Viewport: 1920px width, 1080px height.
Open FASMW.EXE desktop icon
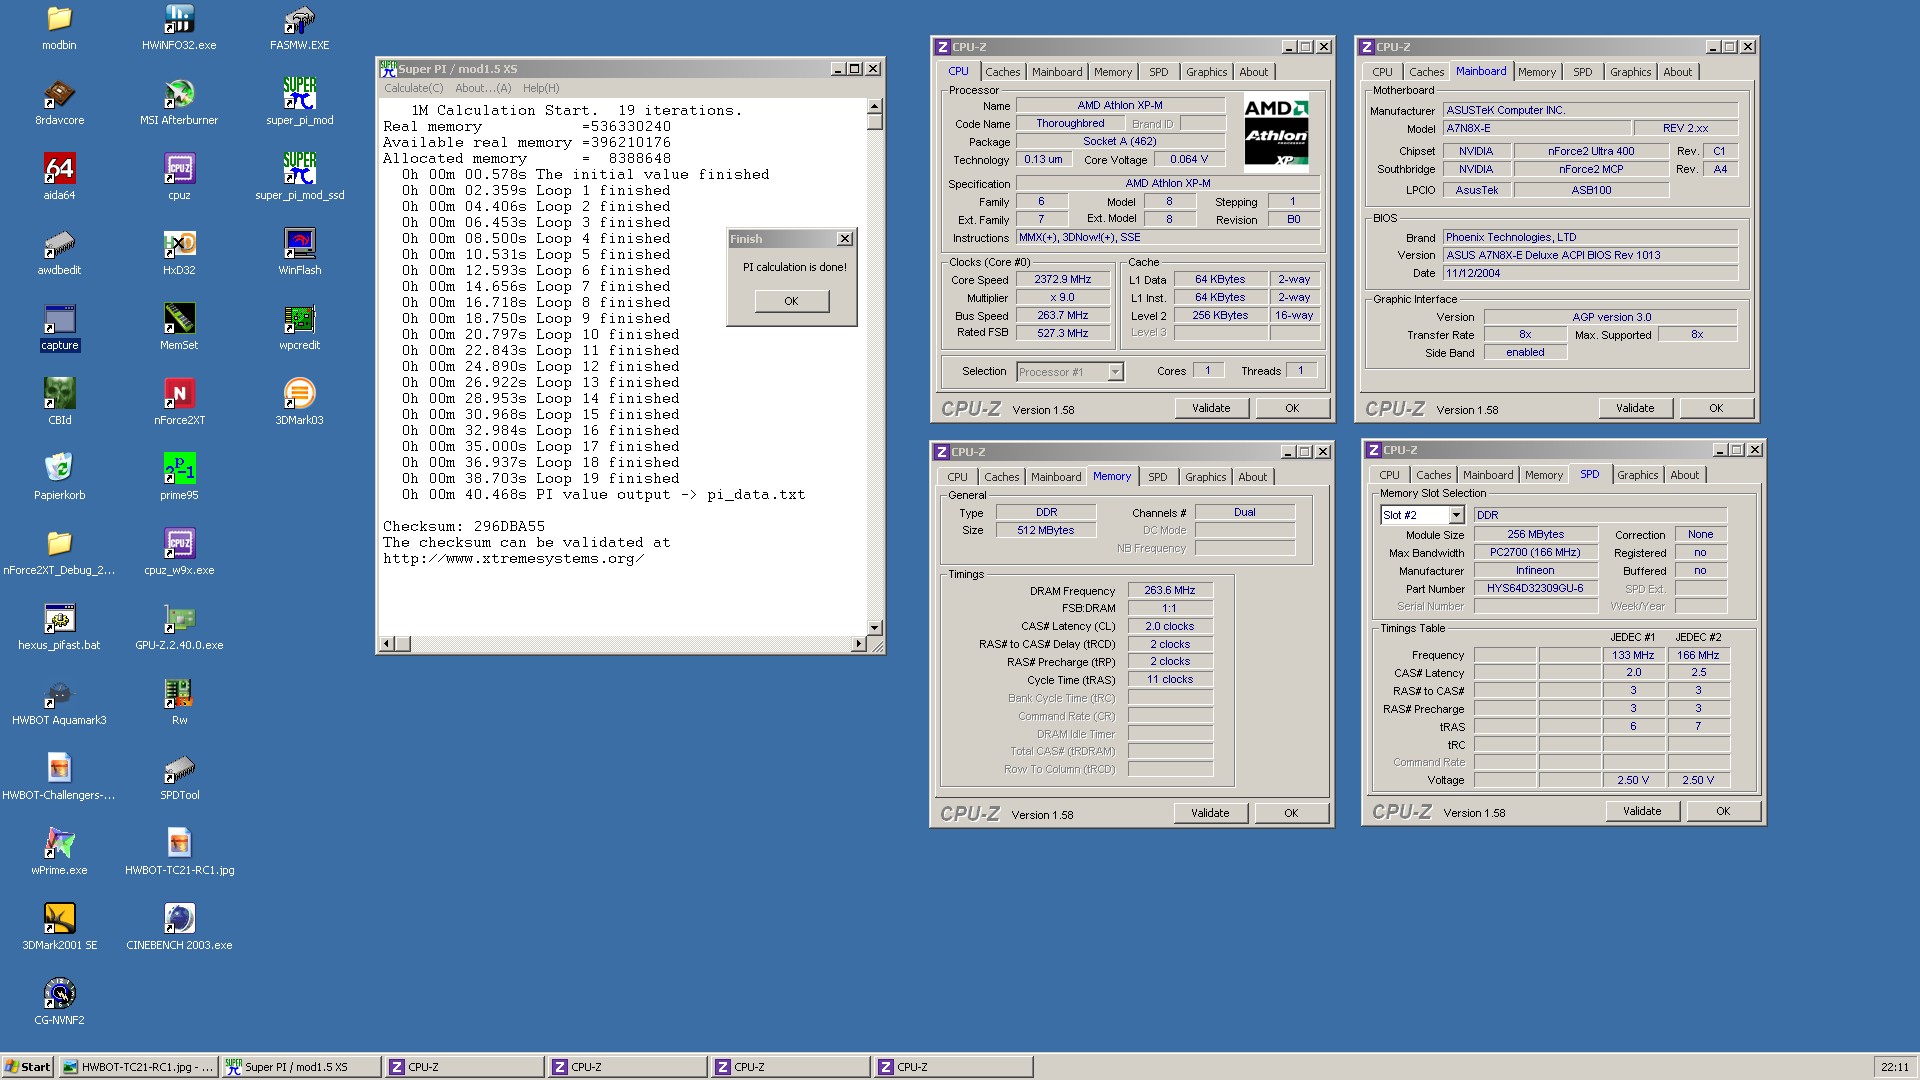click(x=299, y=27)
